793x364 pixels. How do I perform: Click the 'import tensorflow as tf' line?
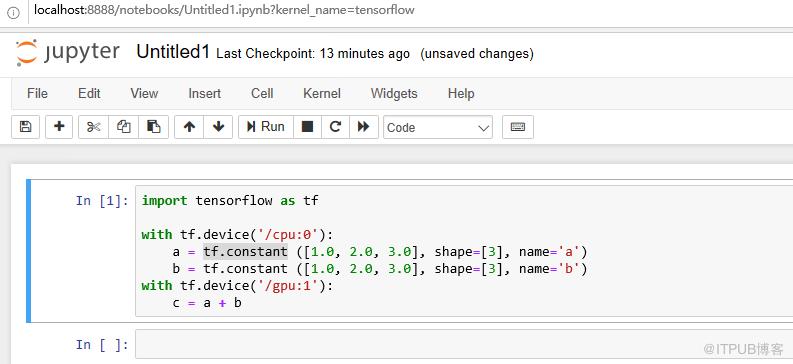pyautogui.click(x=230, y=200)
